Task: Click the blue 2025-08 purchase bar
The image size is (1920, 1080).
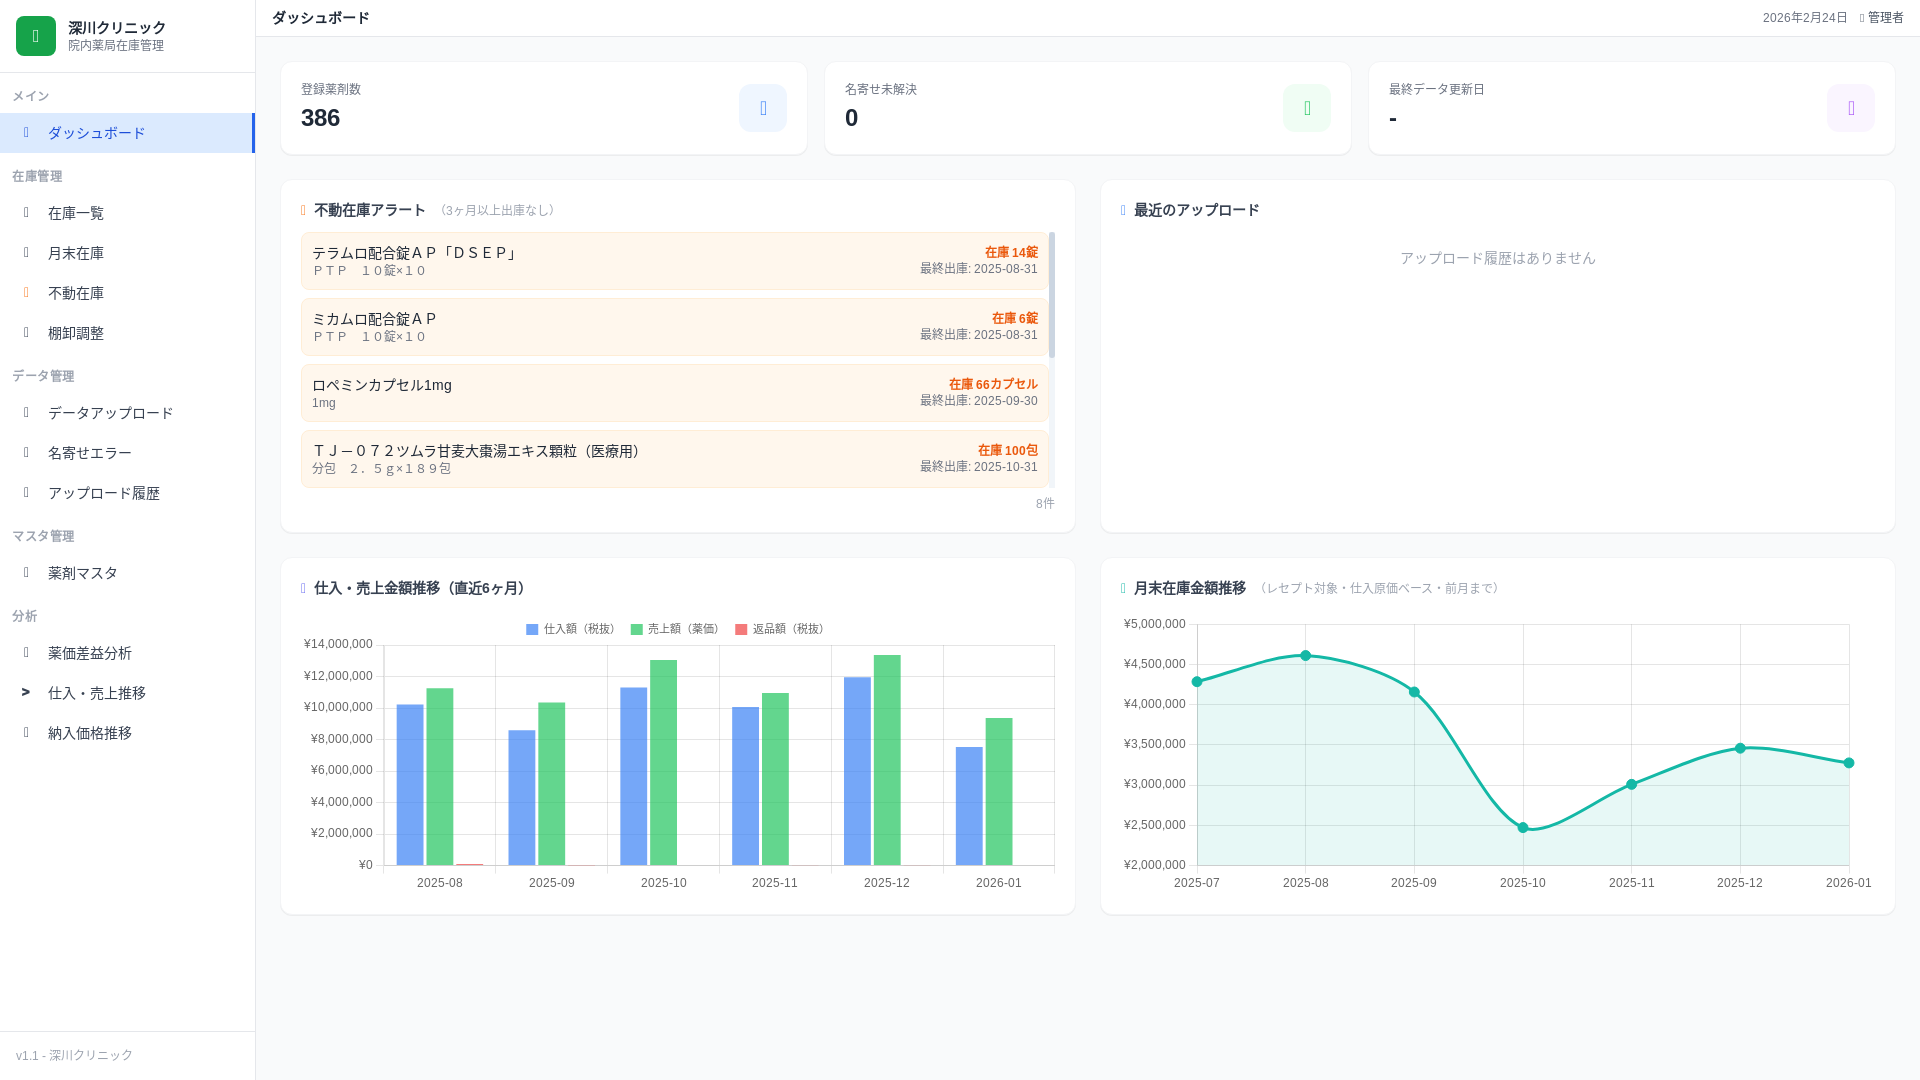Action: click(x=410, y=785)
